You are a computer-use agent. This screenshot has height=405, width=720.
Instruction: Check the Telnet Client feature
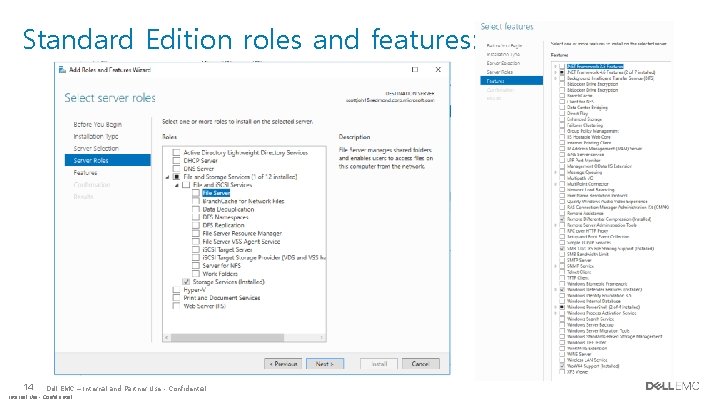point(562,272)
